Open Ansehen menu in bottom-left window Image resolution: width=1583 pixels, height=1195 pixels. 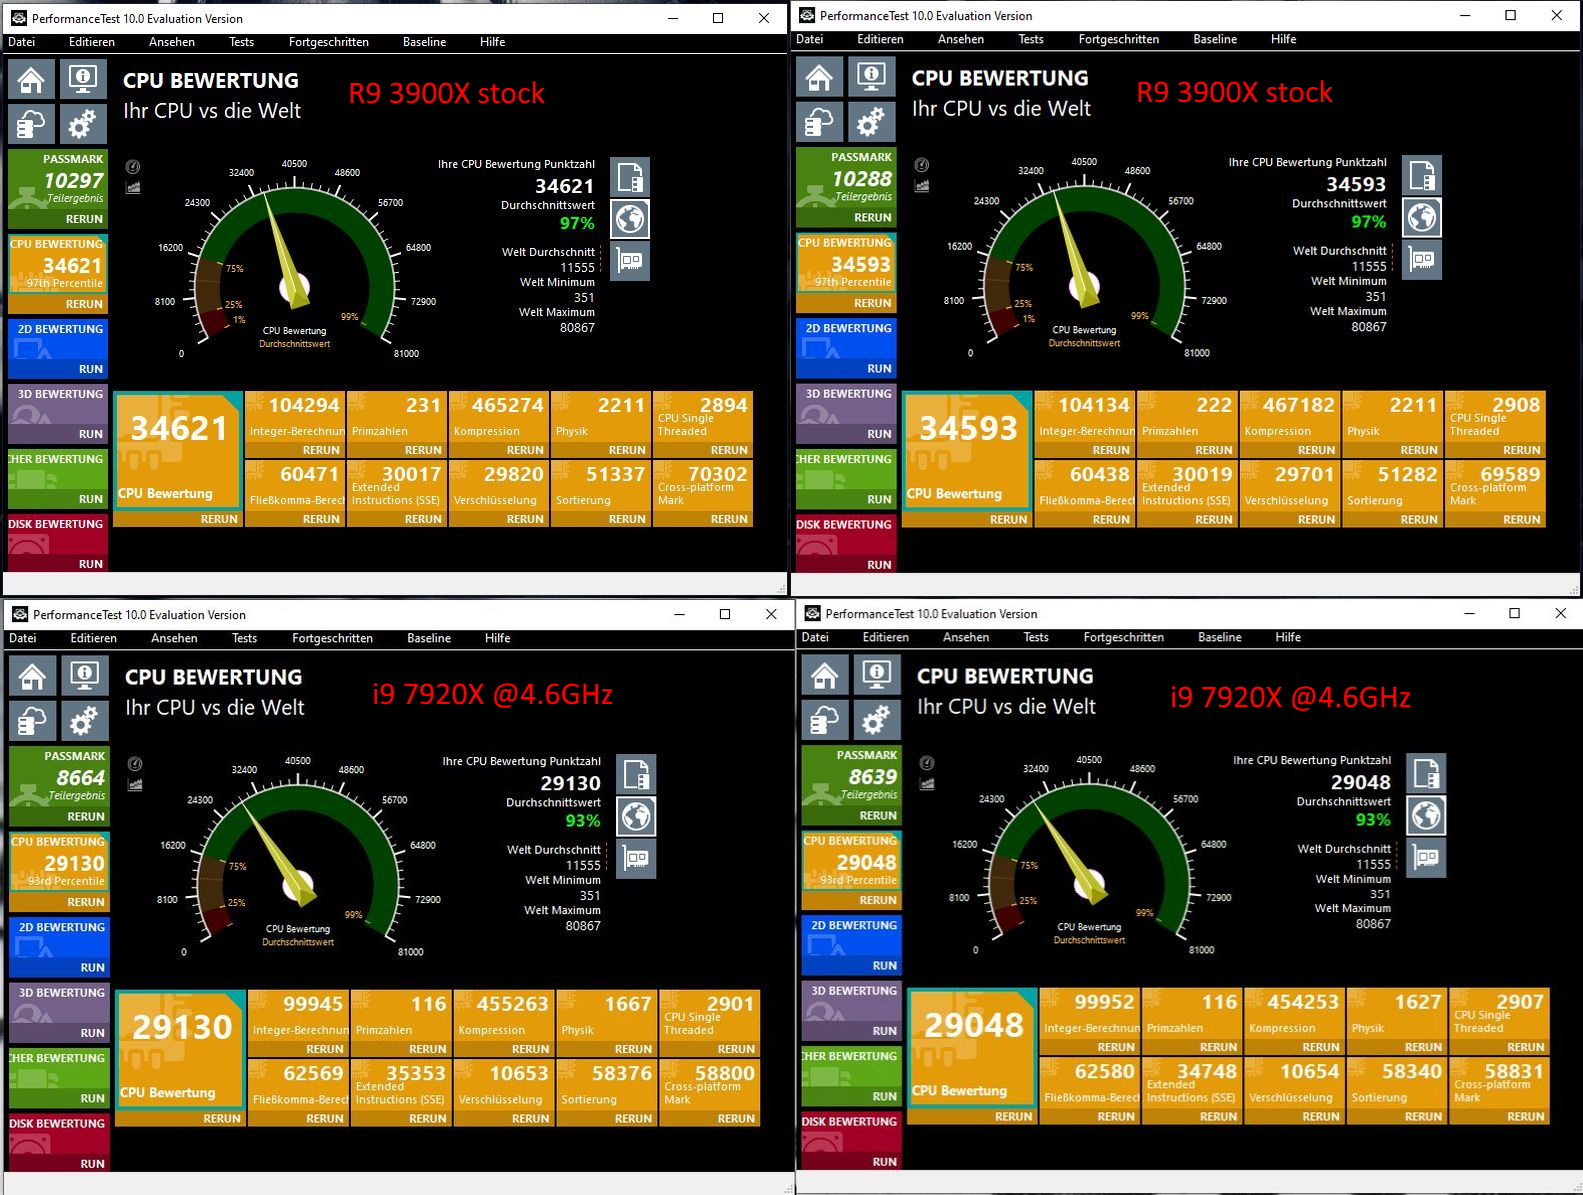click(x=174, y=638)
